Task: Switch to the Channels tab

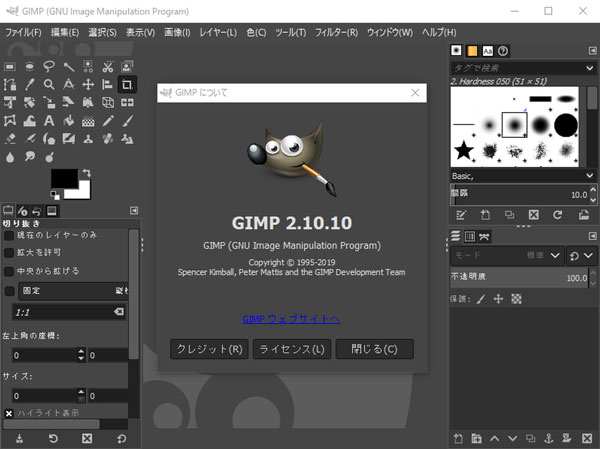Action: click(x=470, y=236)
